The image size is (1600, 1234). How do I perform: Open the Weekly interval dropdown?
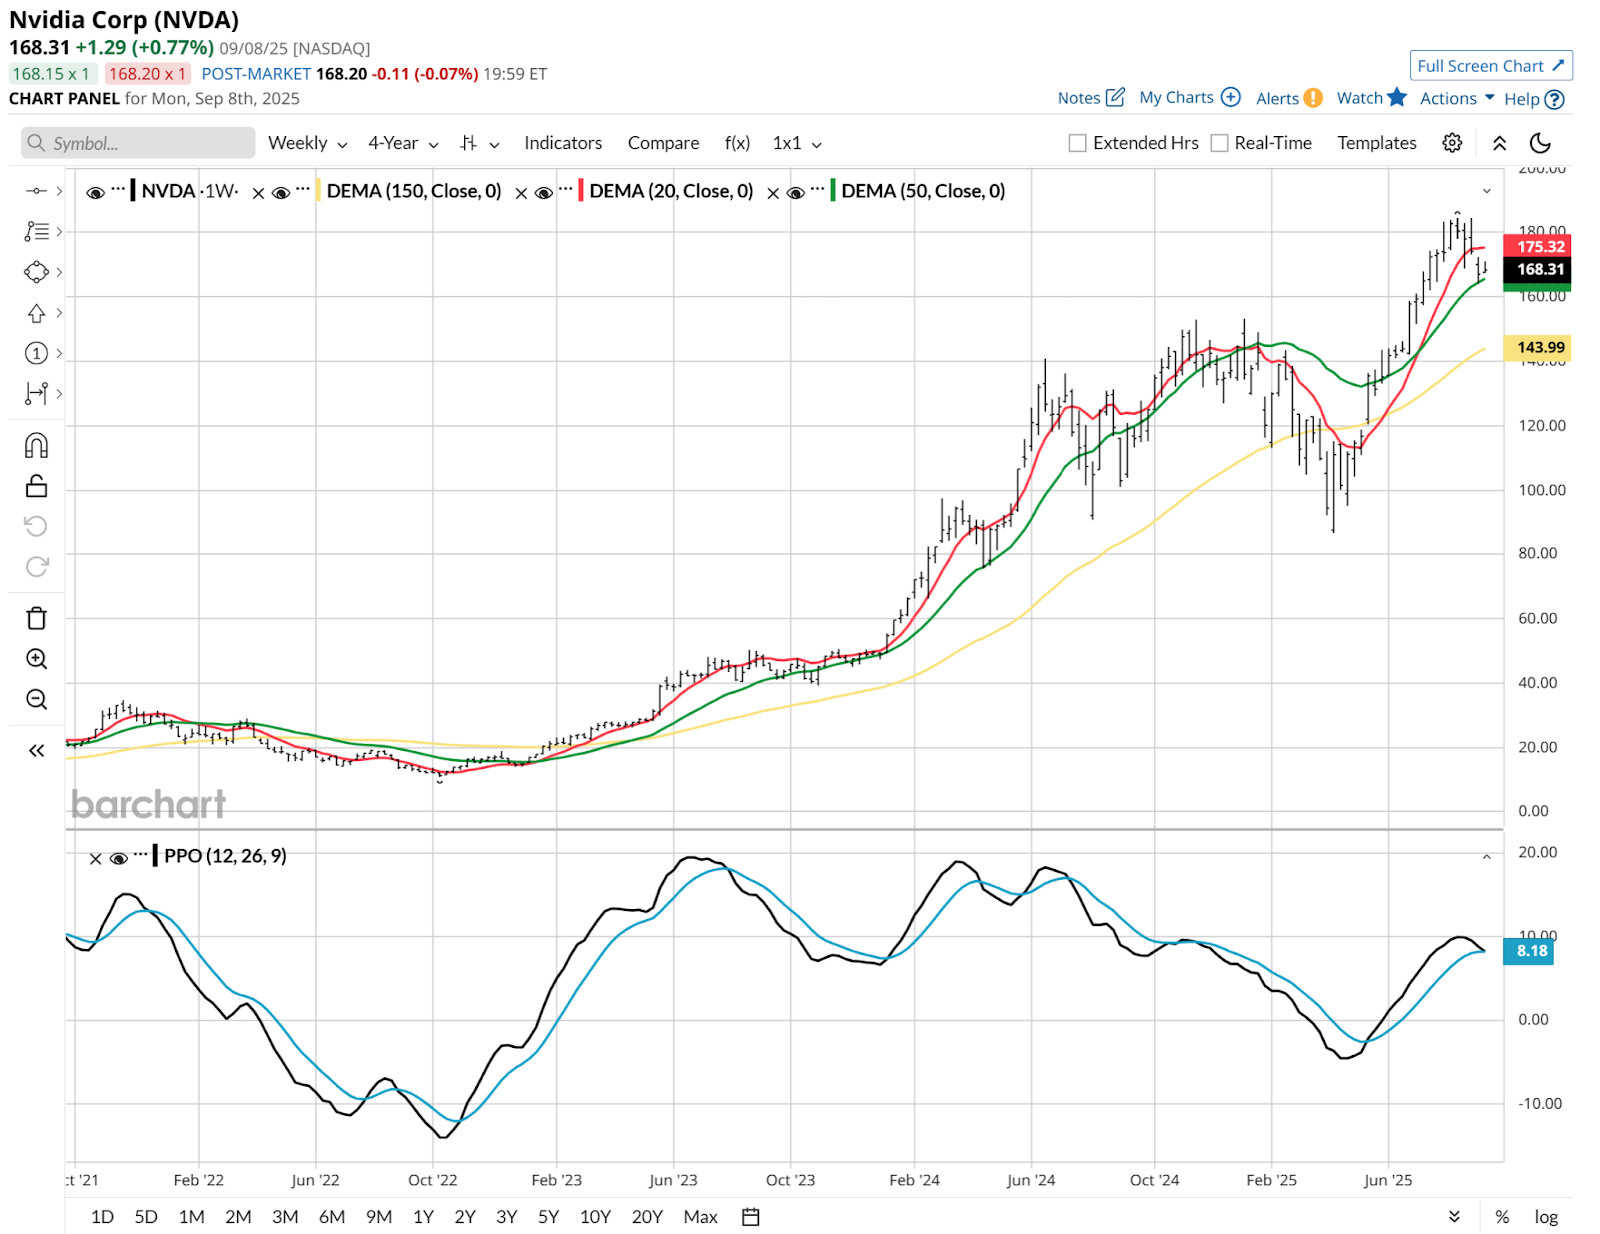(x=307, y=143)
